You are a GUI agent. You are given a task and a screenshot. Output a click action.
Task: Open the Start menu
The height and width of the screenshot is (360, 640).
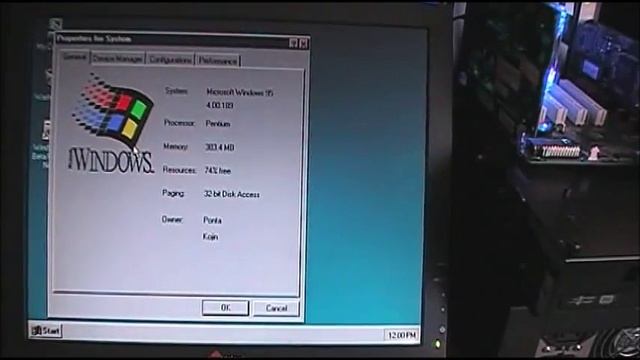(x=46, y=331)
